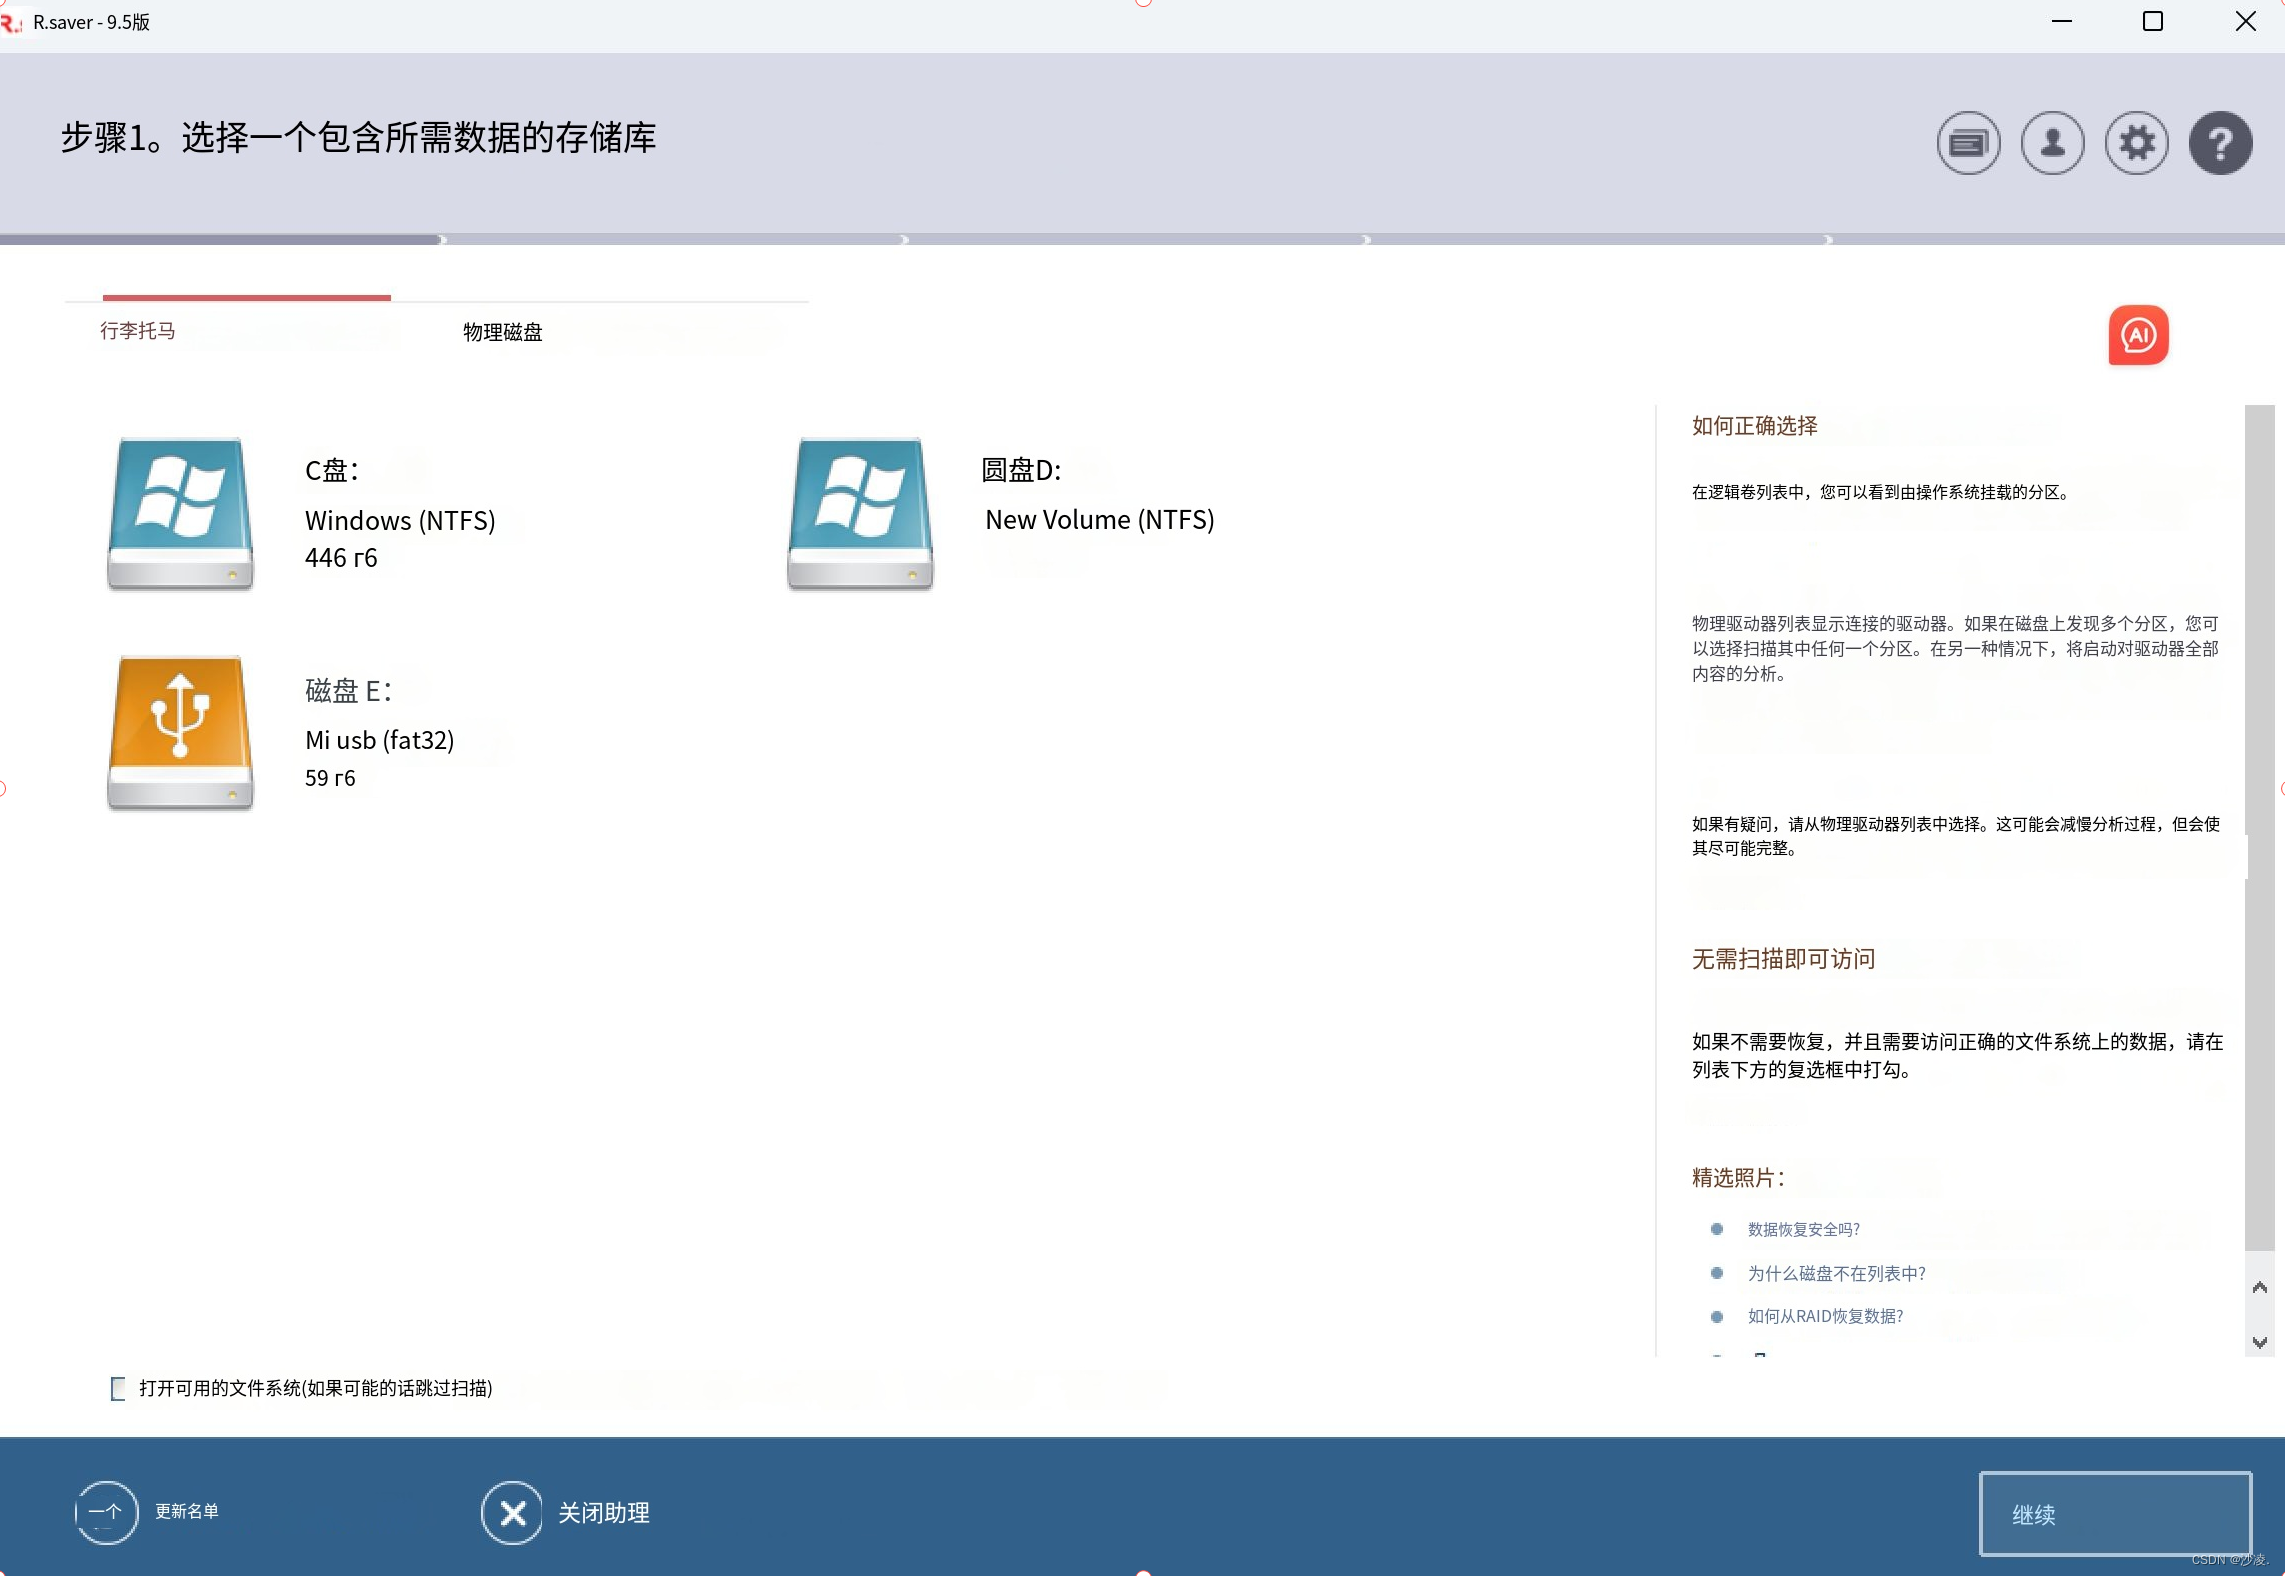This screenshot has width=2285, height=1576.
Task: Click the question mark help icon
Action: tap(2220, 143)
